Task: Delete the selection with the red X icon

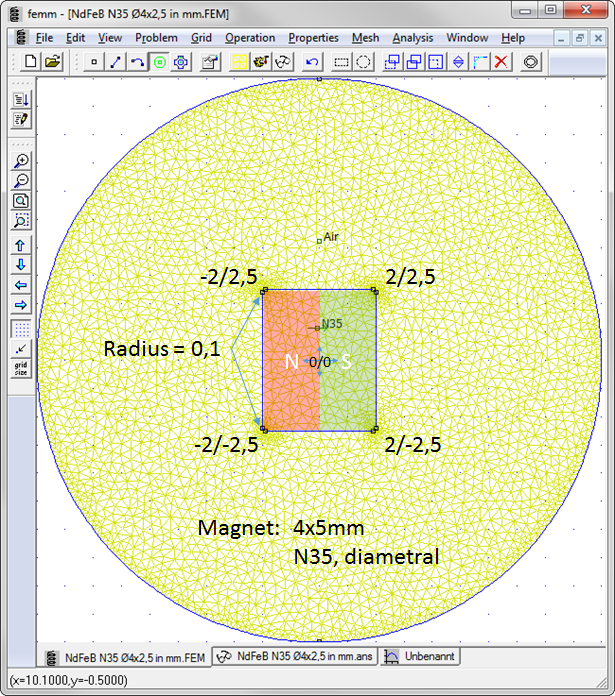Action: 501,62
